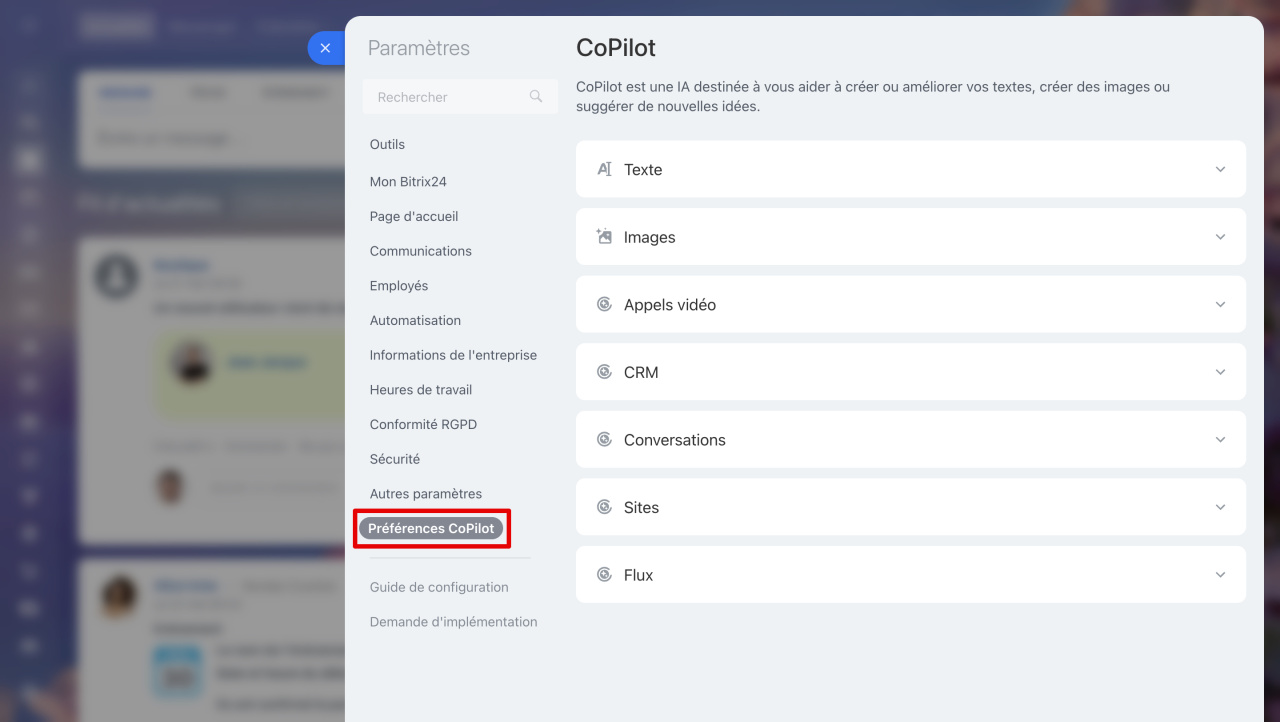Expand the Images section chevron
This screenshot has width=1280, height=722.
tap(1220, 237)
